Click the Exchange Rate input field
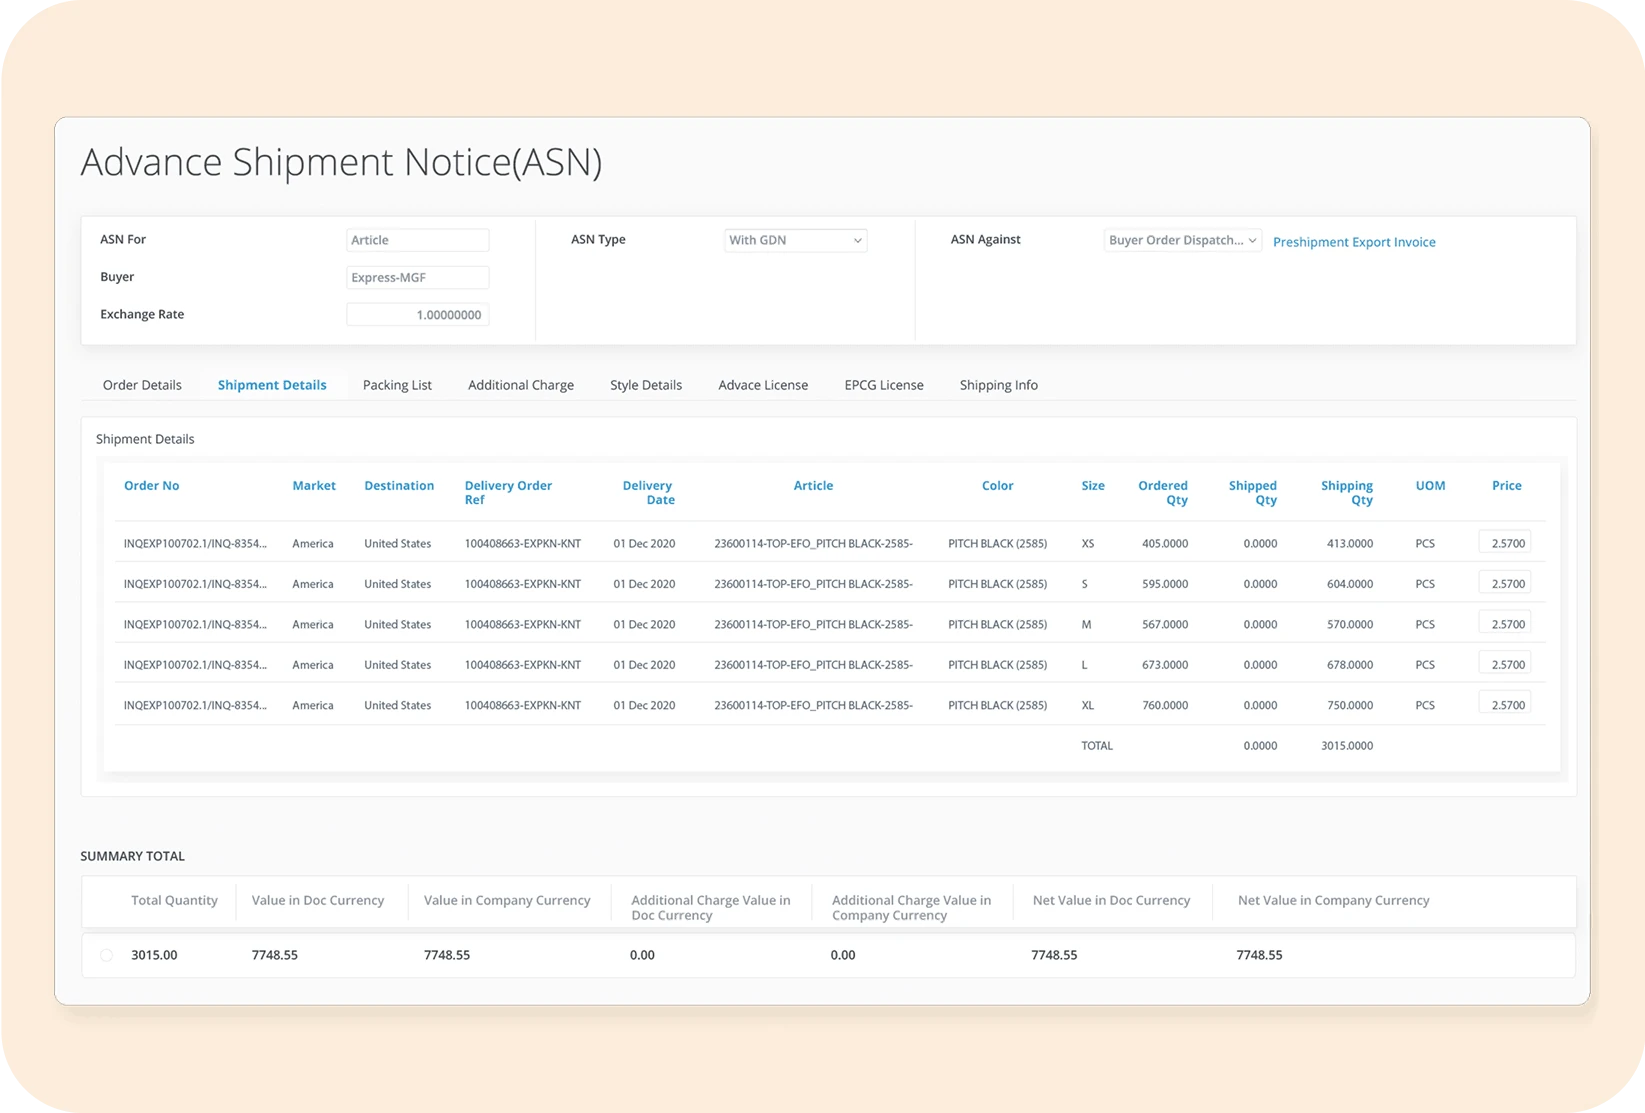The width and height of the screenshot is (1645, 1113). tap(417, 315)
